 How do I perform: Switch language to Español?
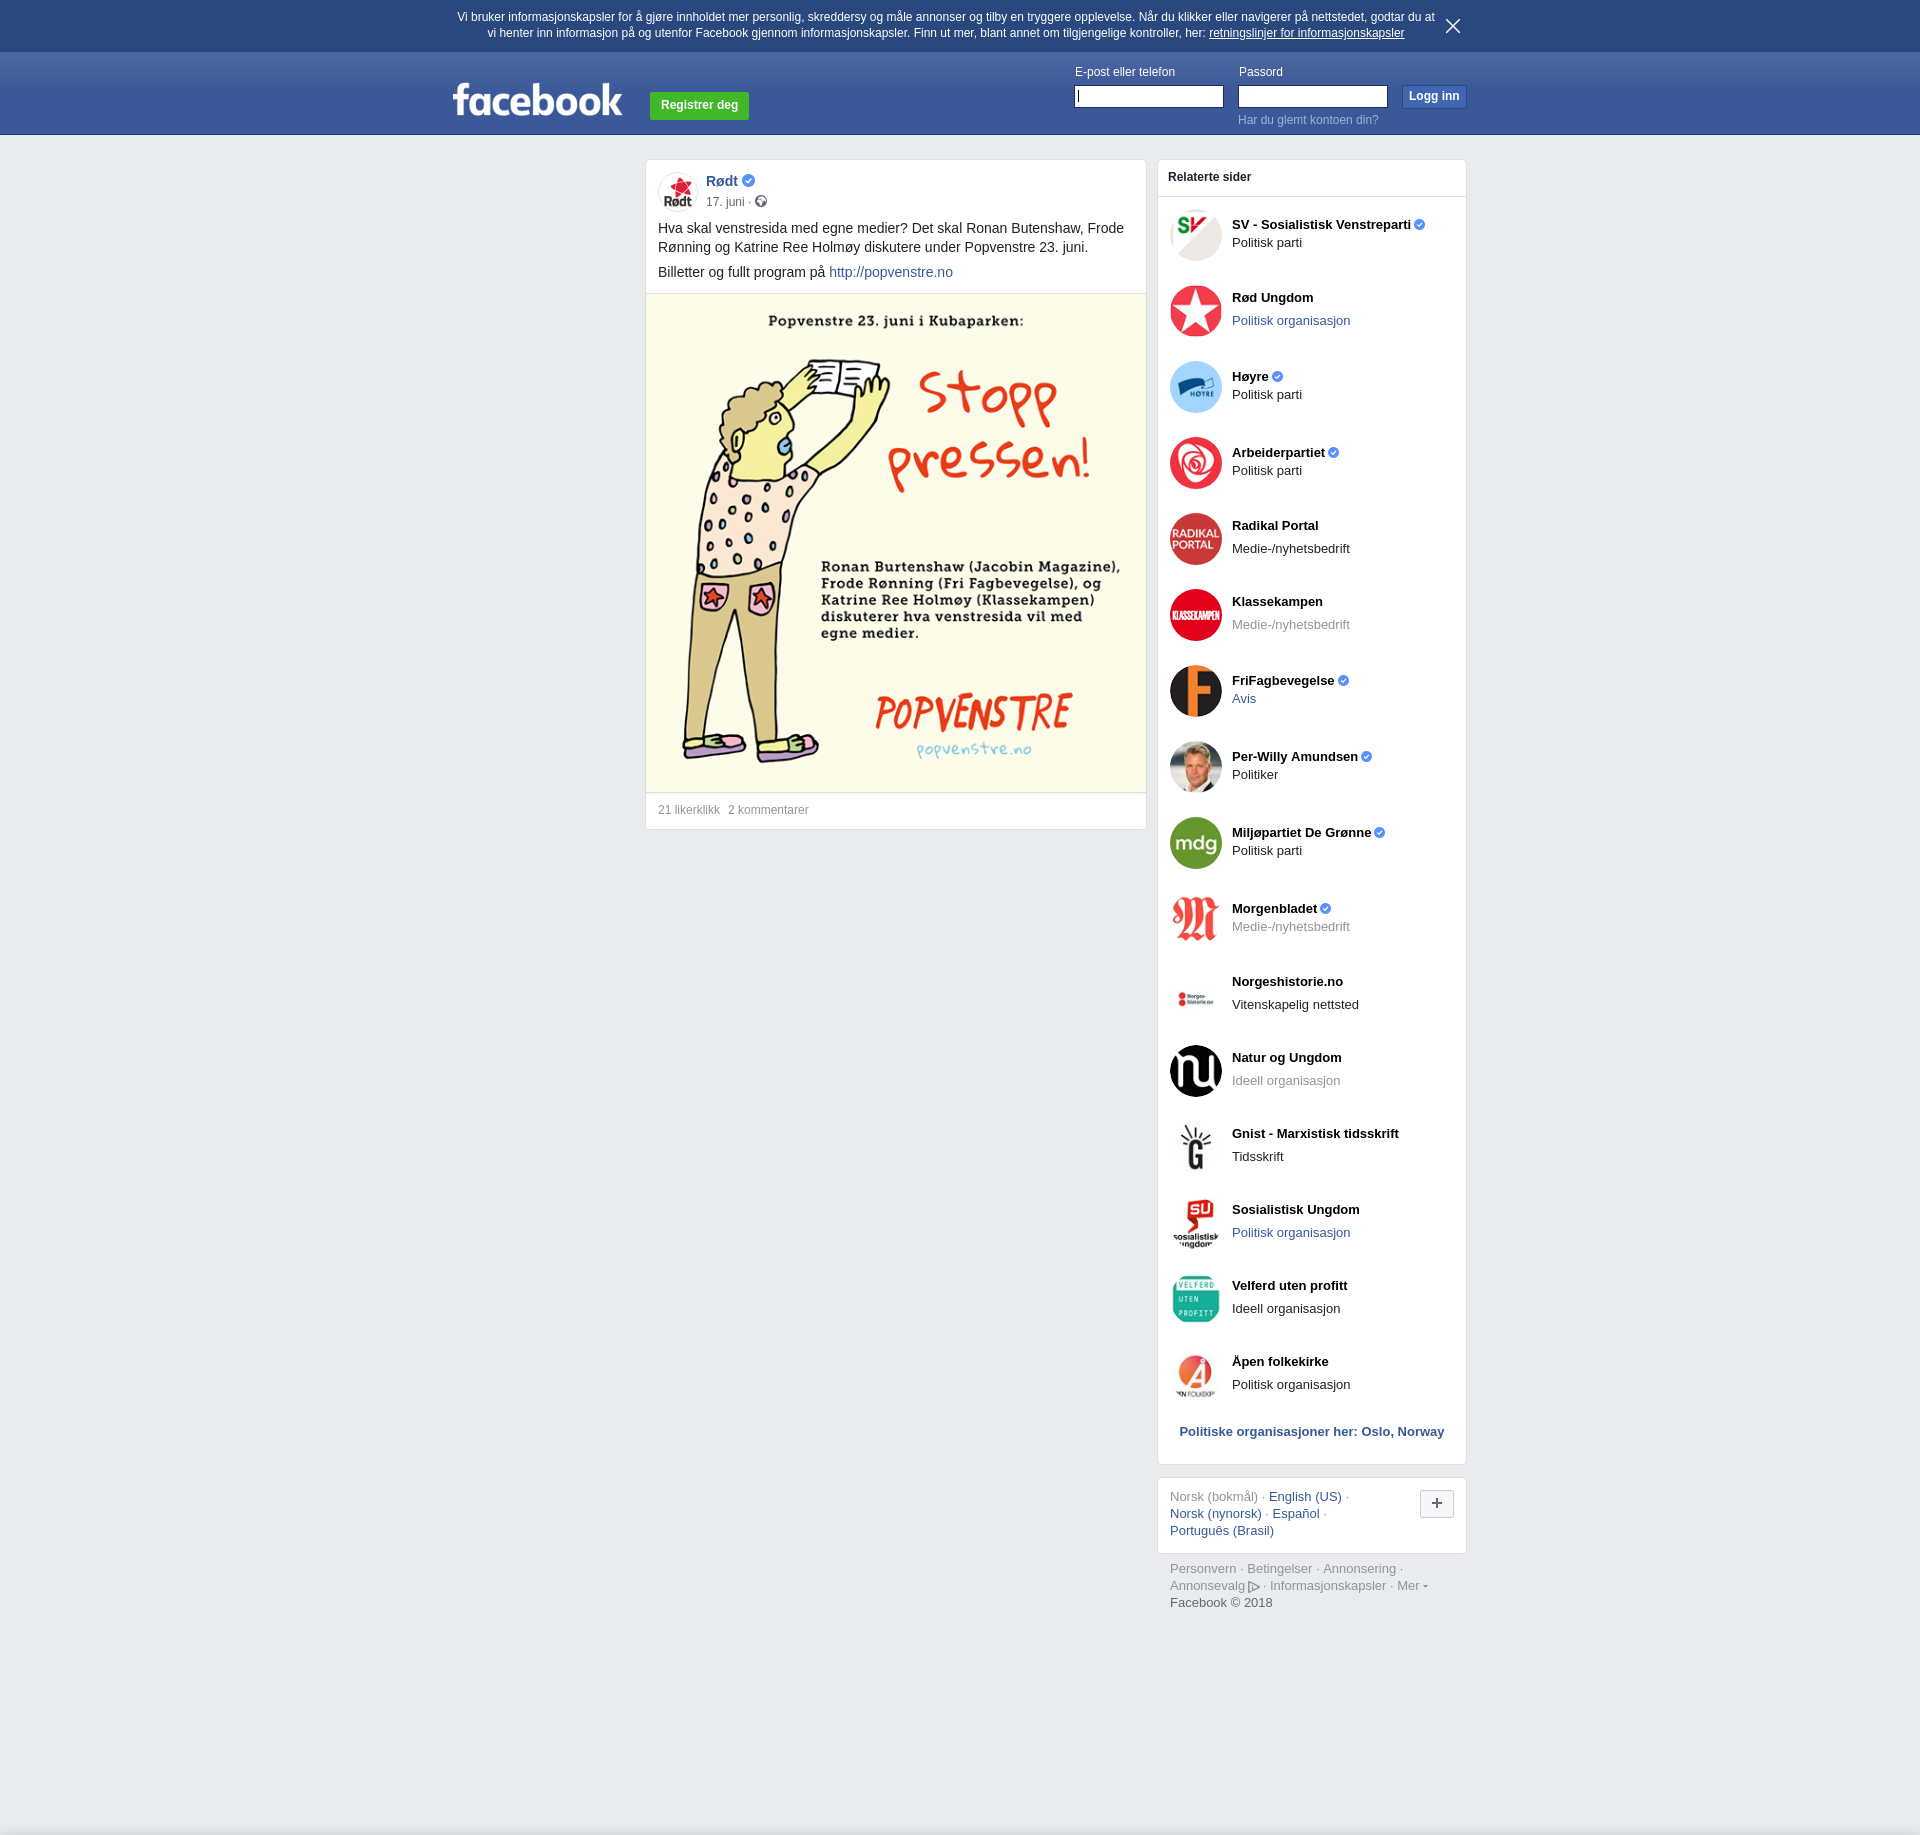pyautogui.click(x=1296, y=1514)
